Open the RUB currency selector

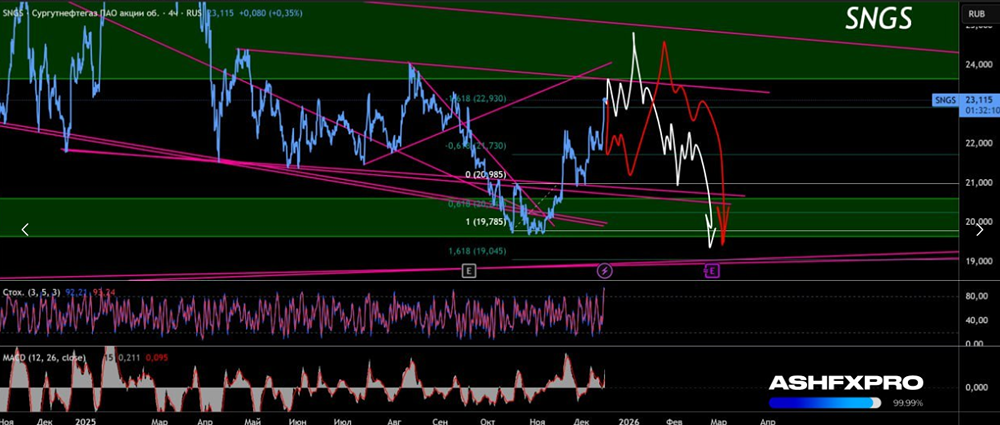click(x=976, y=13)
